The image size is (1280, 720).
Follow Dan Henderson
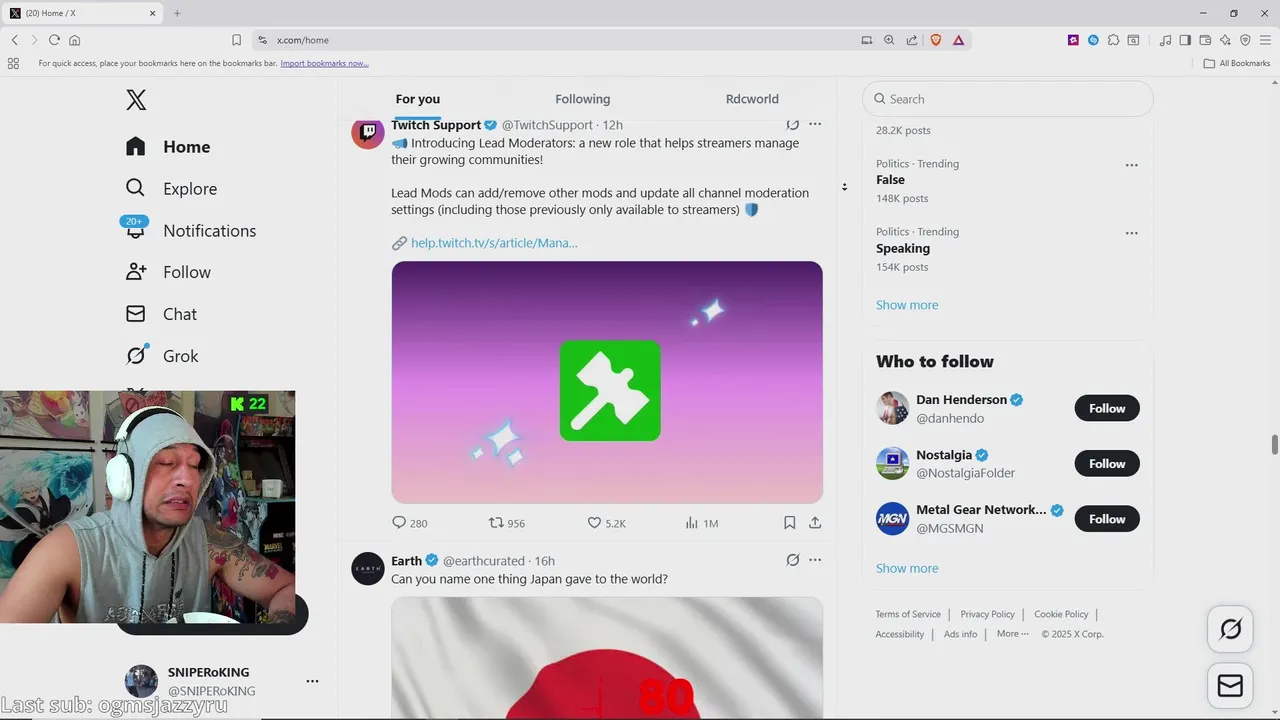pos(1107,408)
